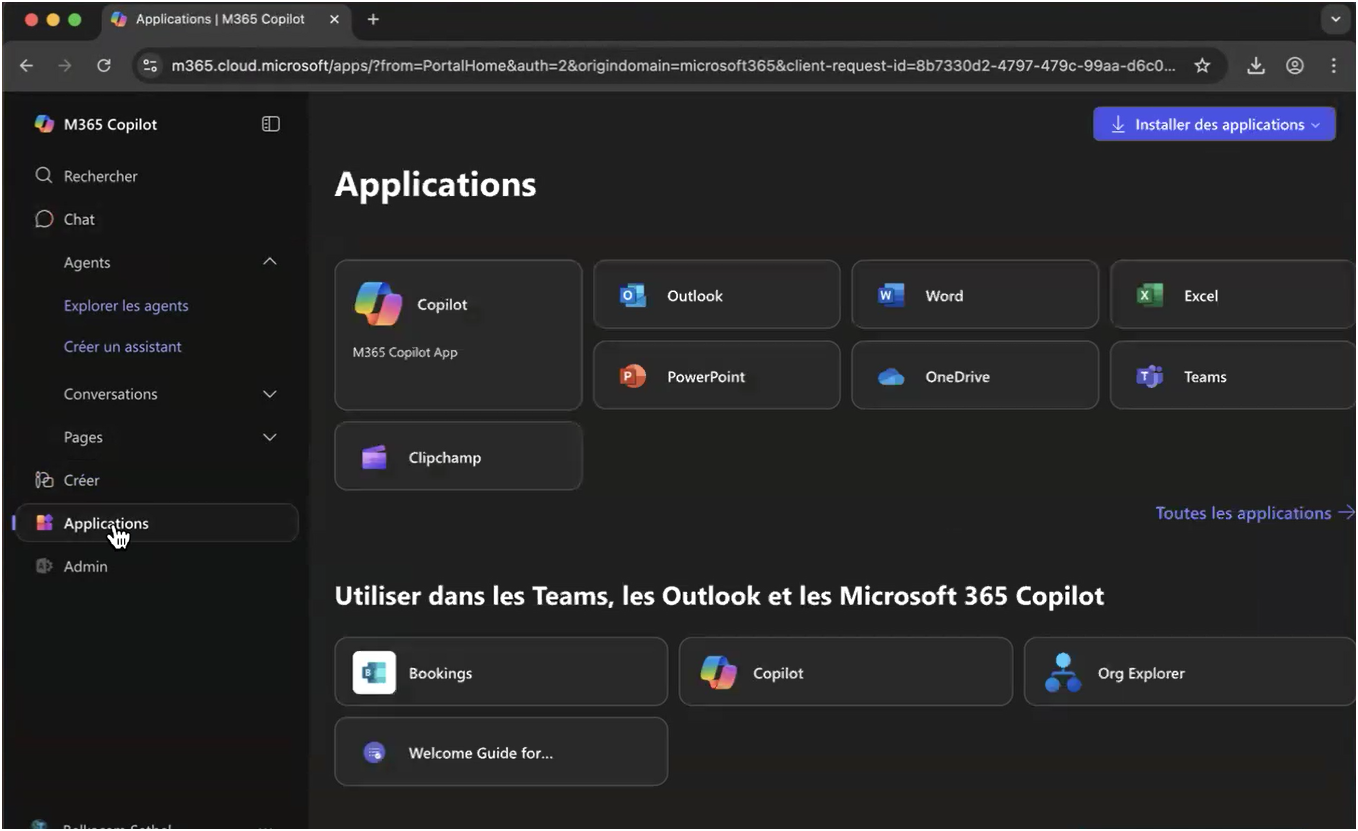Bookmark this page with the star icon
1358x831 pixels.
click(x=1202, y=65)
